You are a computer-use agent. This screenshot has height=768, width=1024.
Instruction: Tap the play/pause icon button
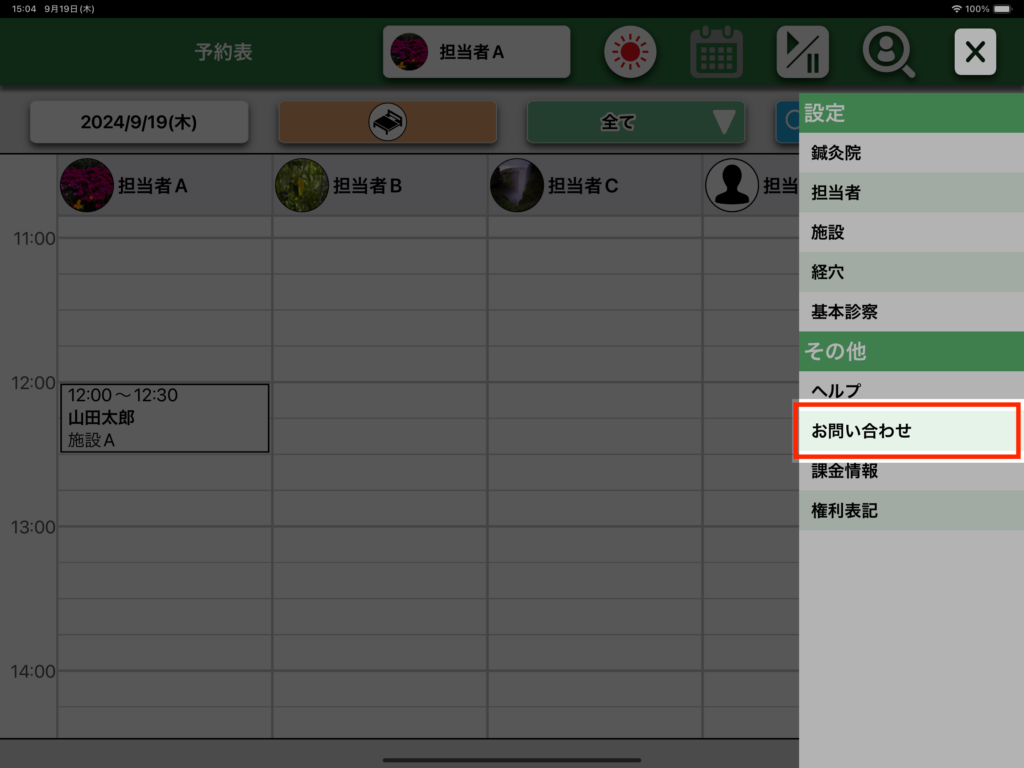coord(802,52)
